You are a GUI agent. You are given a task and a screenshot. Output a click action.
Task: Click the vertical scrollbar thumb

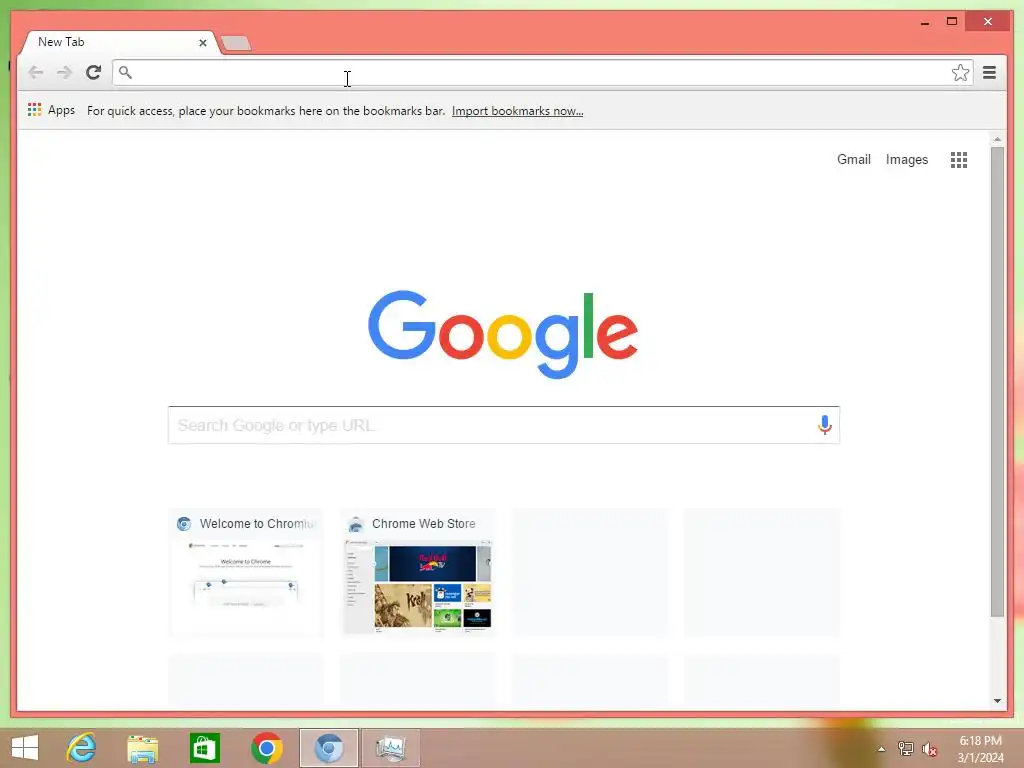point(997,382)
